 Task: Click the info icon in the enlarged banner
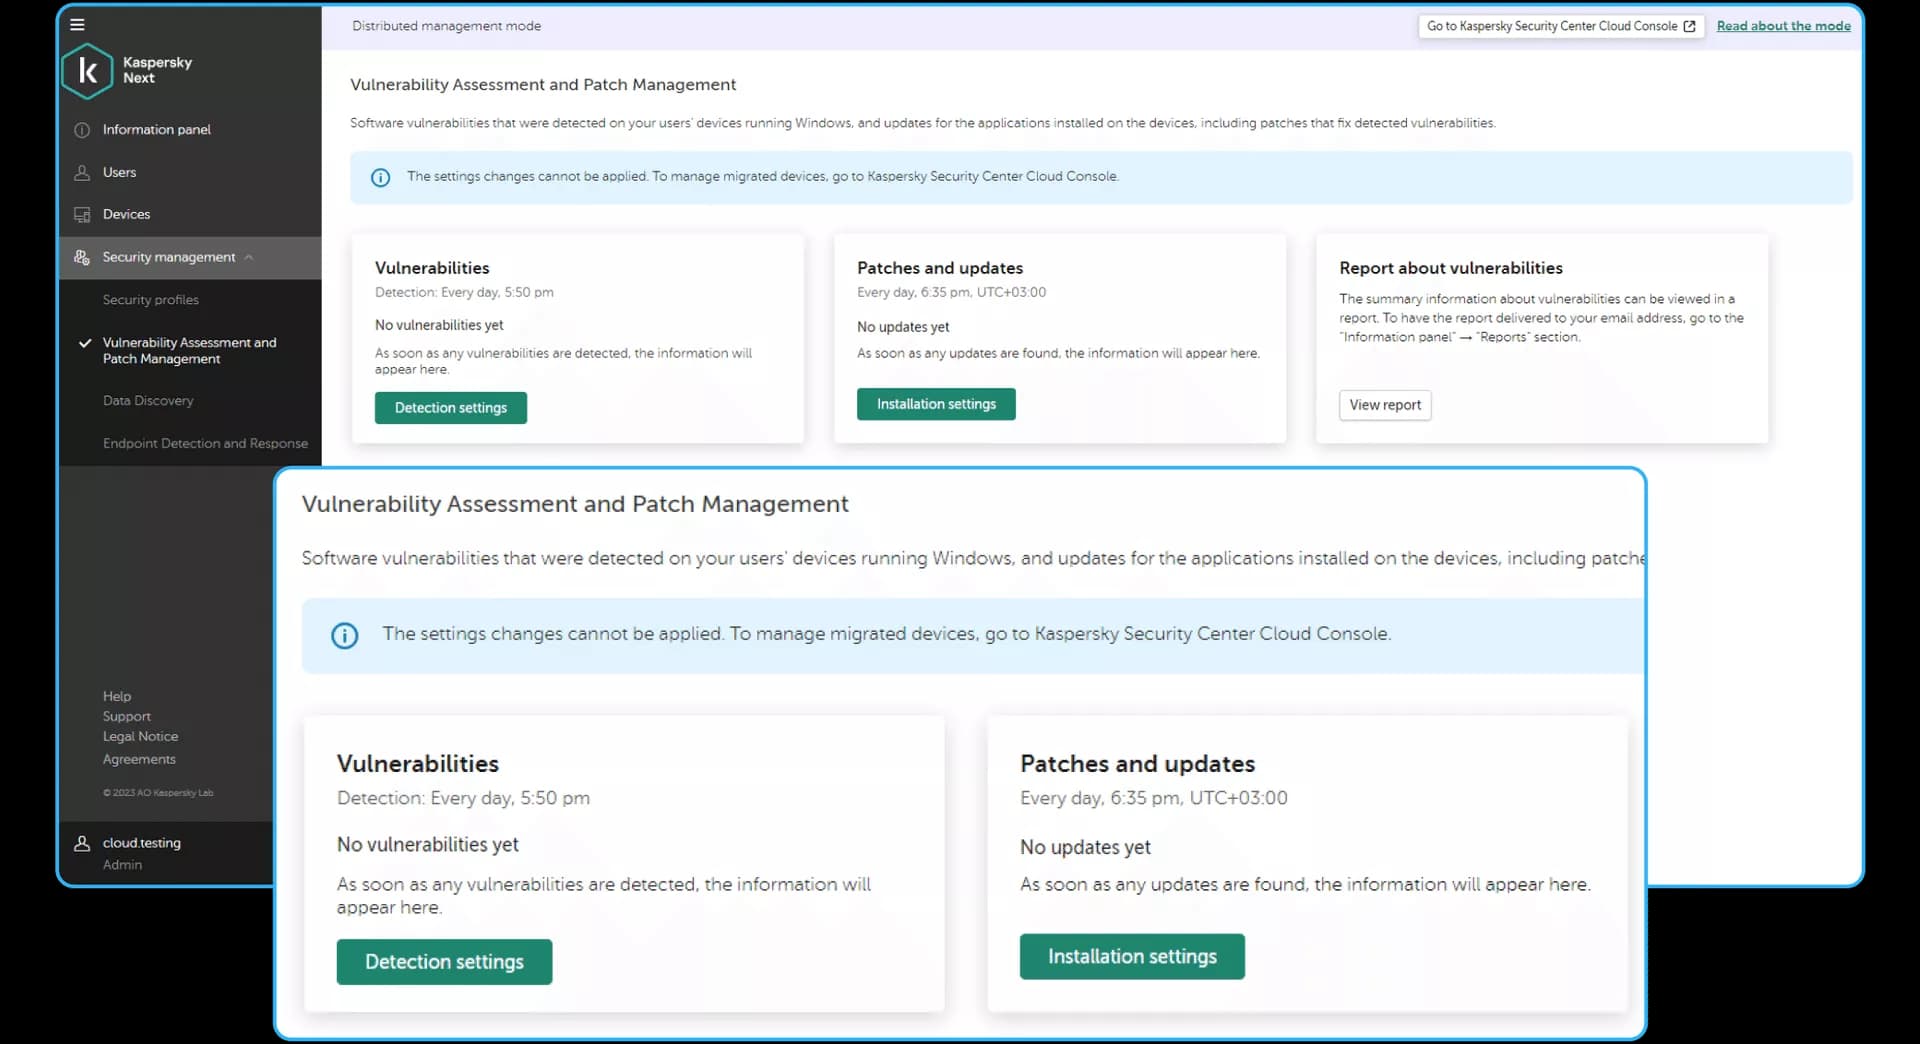pyautogui.click(x=344, y=636)
